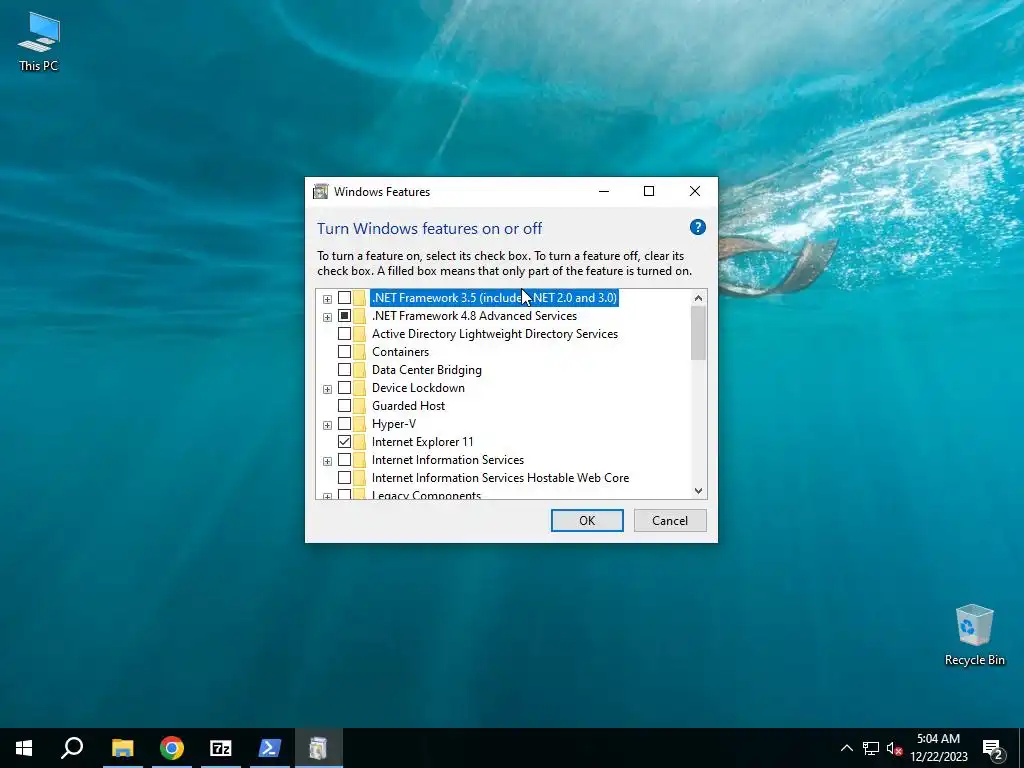Click the feature list scroll up arrow
Image resolution: width=1024 pixels, height=768 pixels.
coord(698,298)
